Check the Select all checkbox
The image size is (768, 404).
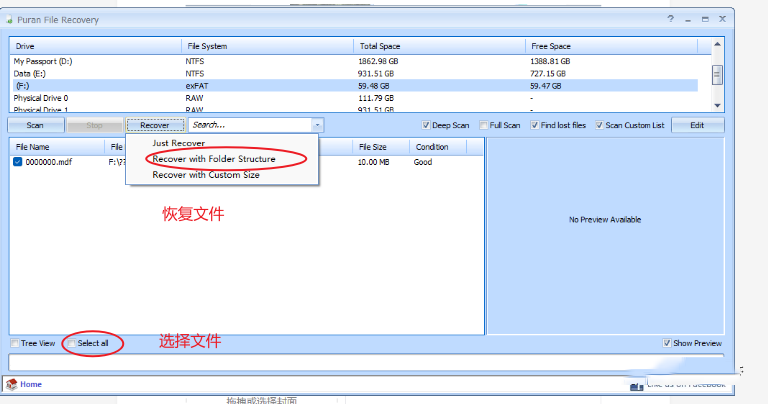(72, 343)
